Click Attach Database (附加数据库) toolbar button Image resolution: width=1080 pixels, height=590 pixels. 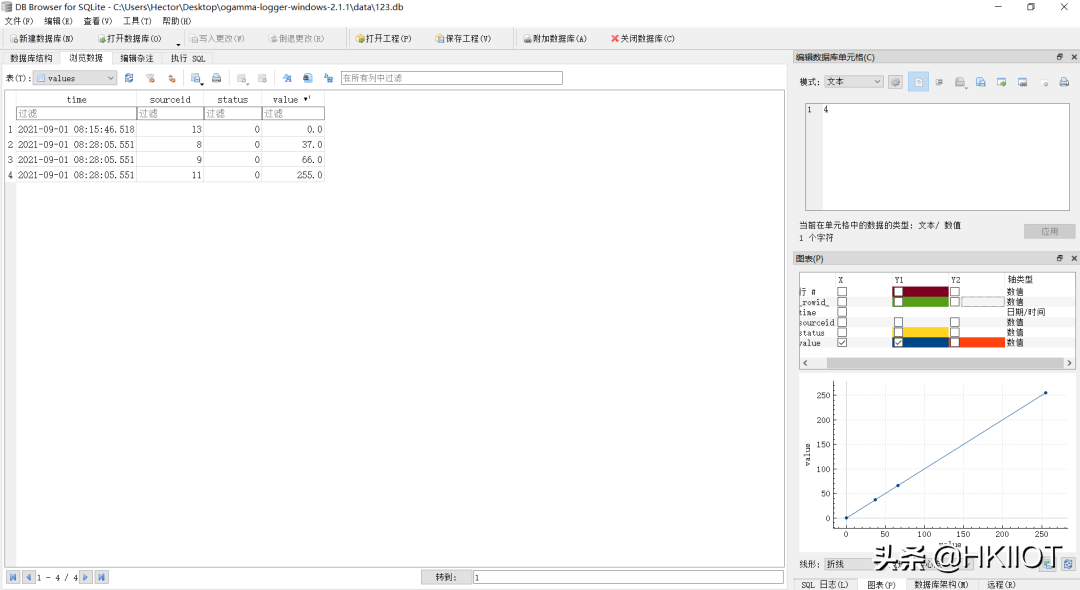[x=554, y=39]
